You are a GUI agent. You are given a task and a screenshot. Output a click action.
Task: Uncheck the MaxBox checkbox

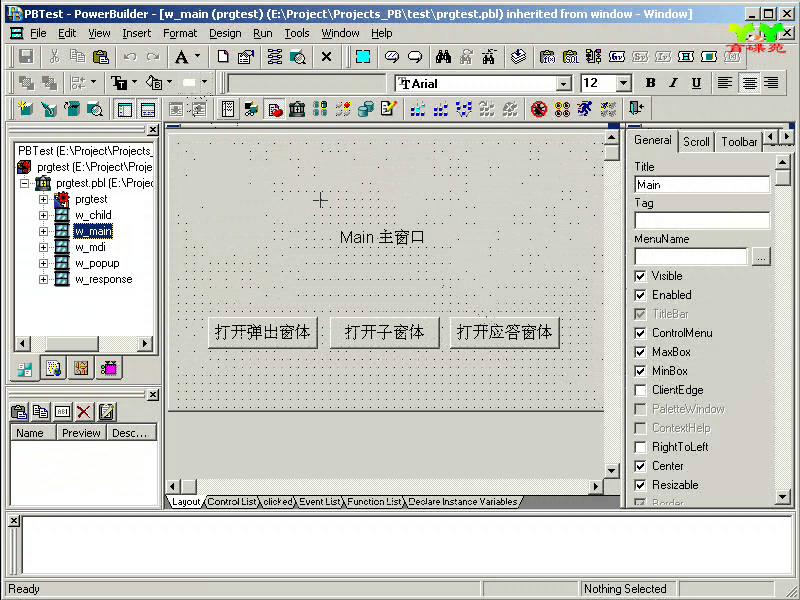tap(640, 352)
